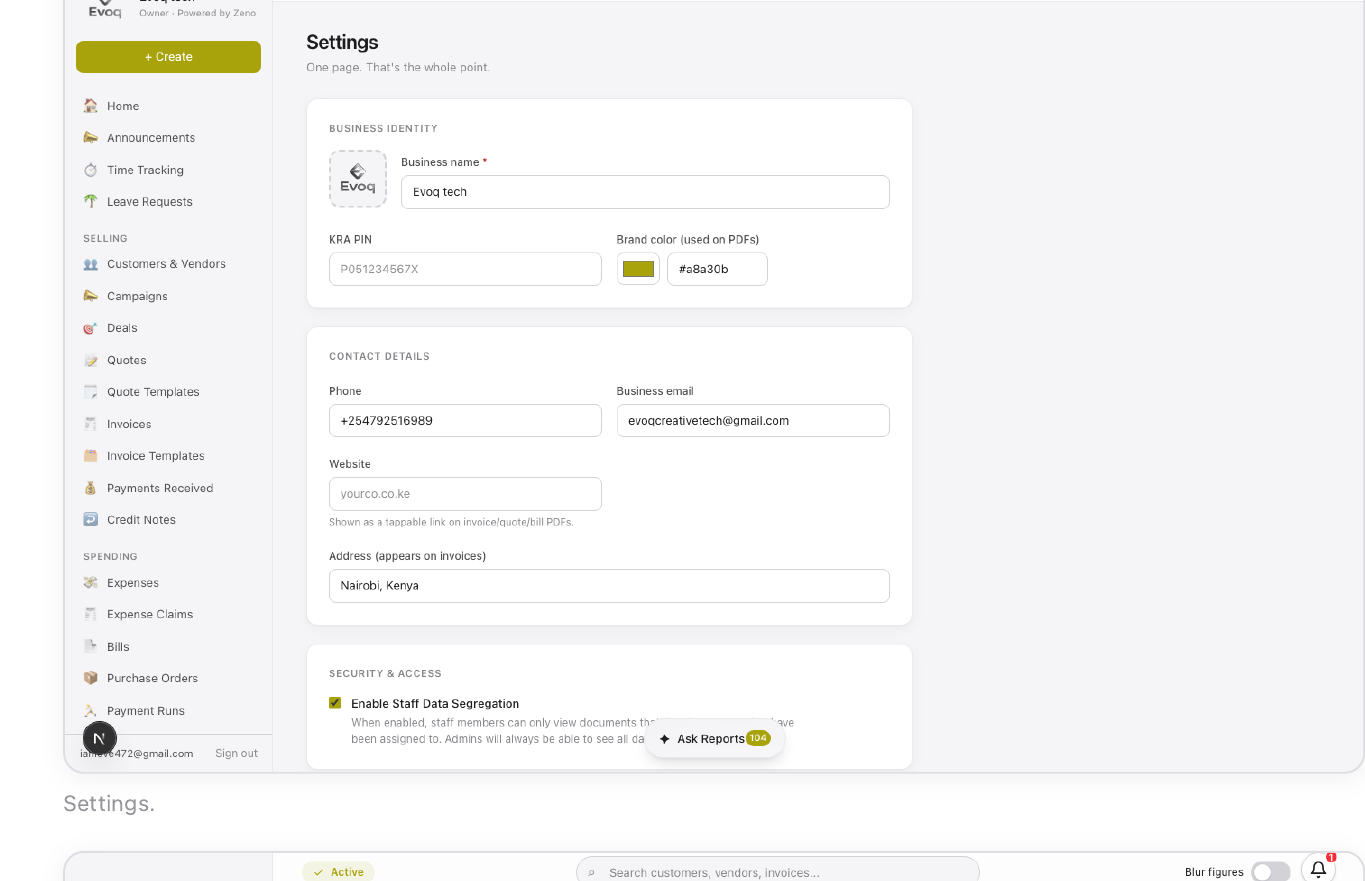The width and height of the screenshot is (1365, 881).
Task: Click the Credit Notes return arrow icon
Action: pos(91,520)
